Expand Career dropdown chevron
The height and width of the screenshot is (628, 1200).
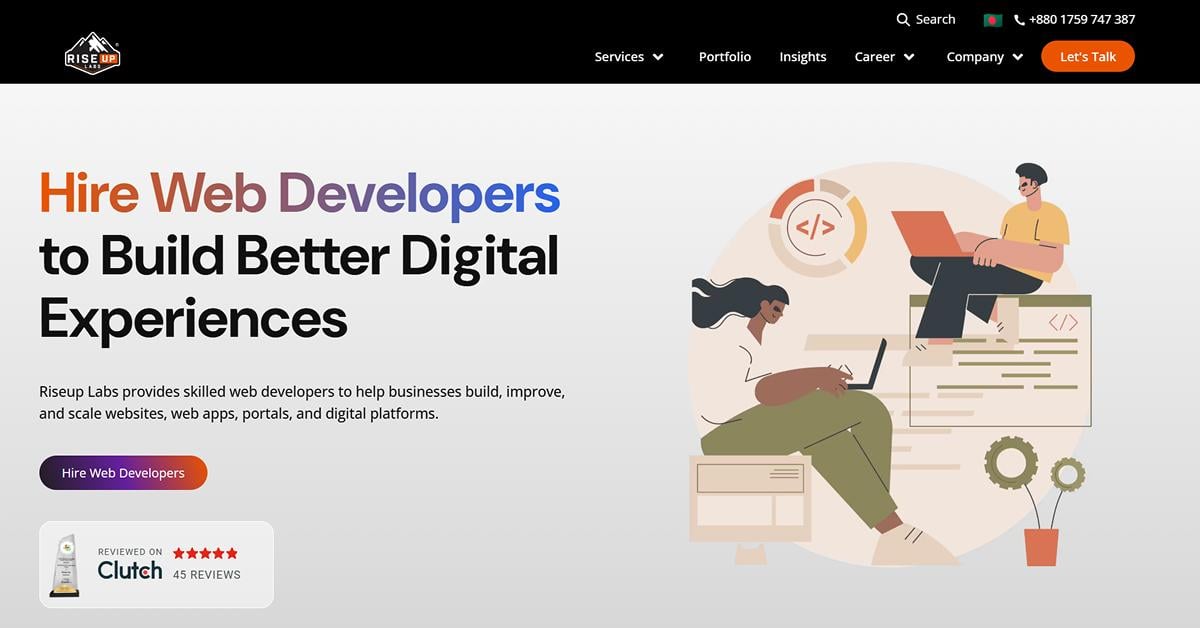909,57
